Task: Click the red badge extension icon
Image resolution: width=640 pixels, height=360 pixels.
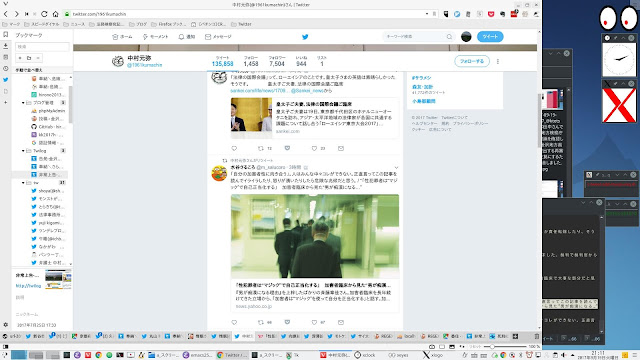Action: tap(514, 14)
